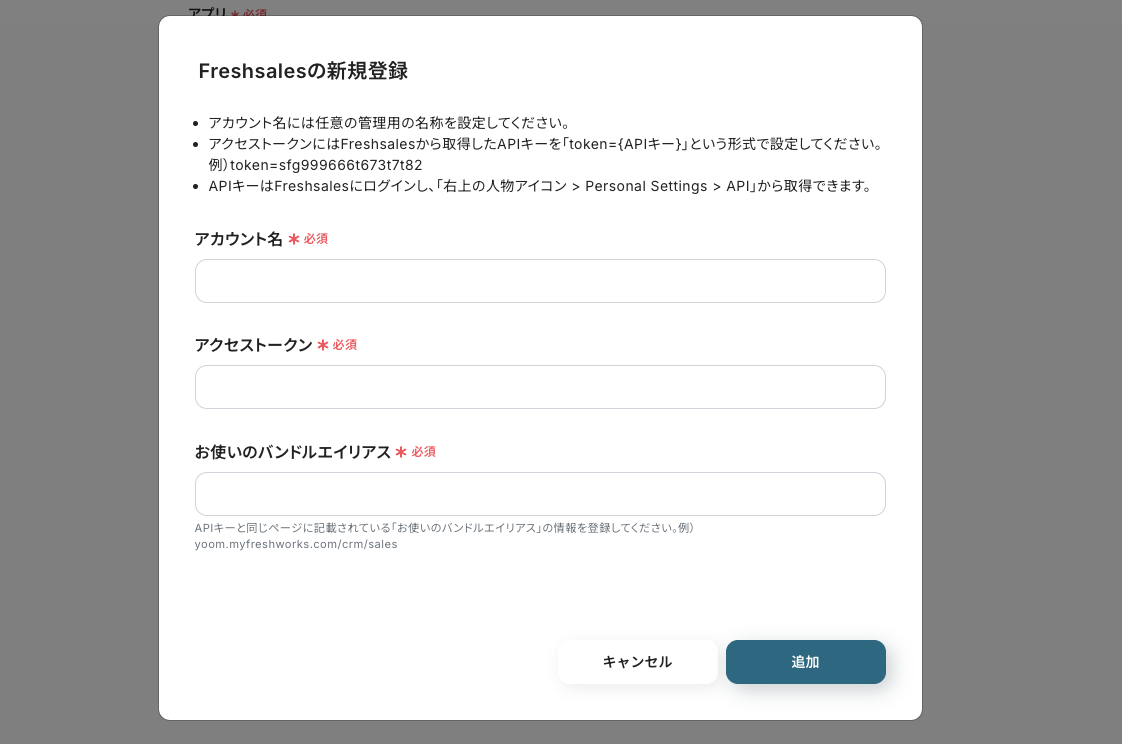This screenshot has width=1122, height=744.
Task: Click the アカウント名 field label
Action: point(238,239)
